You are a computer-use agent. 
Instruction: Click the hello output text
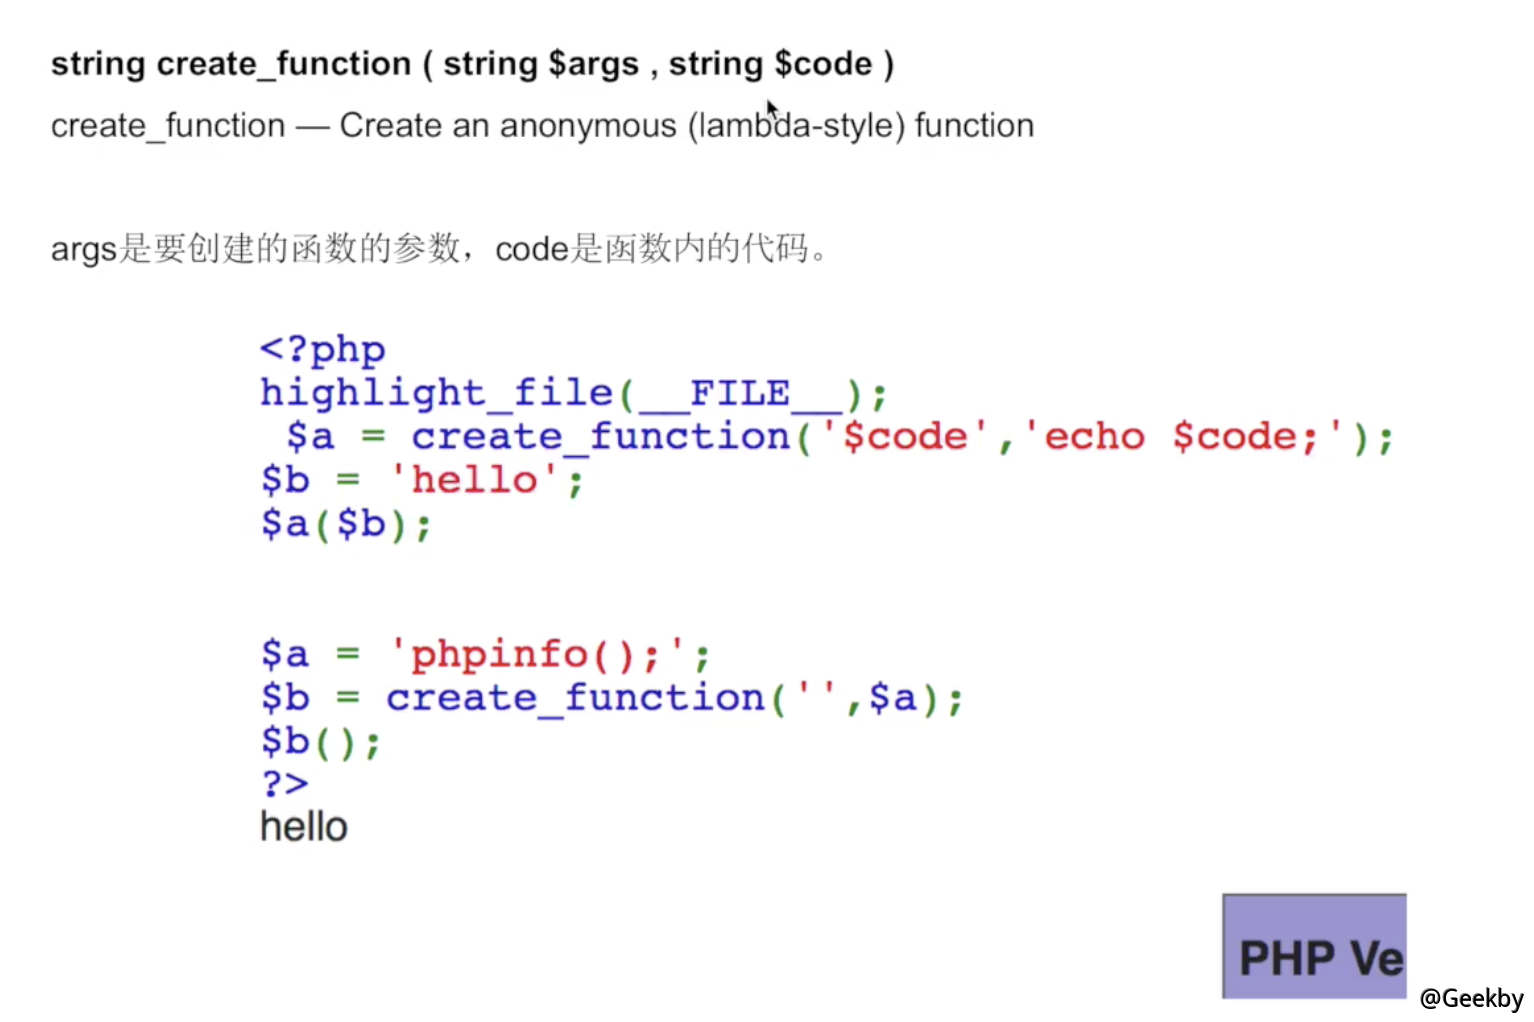[304, 827]
